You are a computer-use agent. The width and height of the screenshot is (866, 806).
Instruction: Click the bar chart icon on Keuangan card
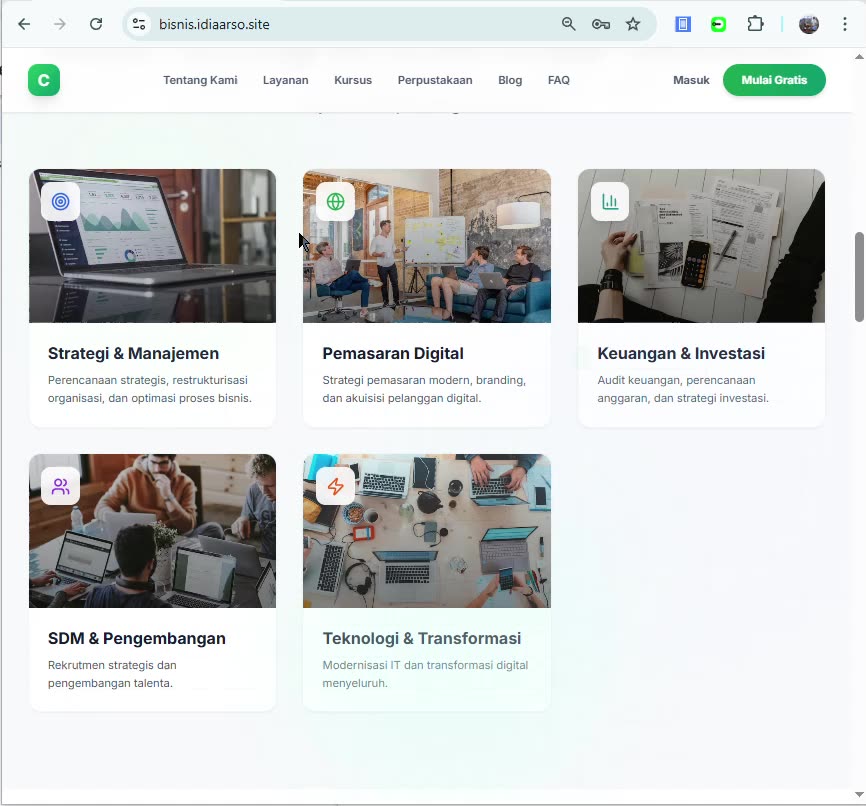610,201
